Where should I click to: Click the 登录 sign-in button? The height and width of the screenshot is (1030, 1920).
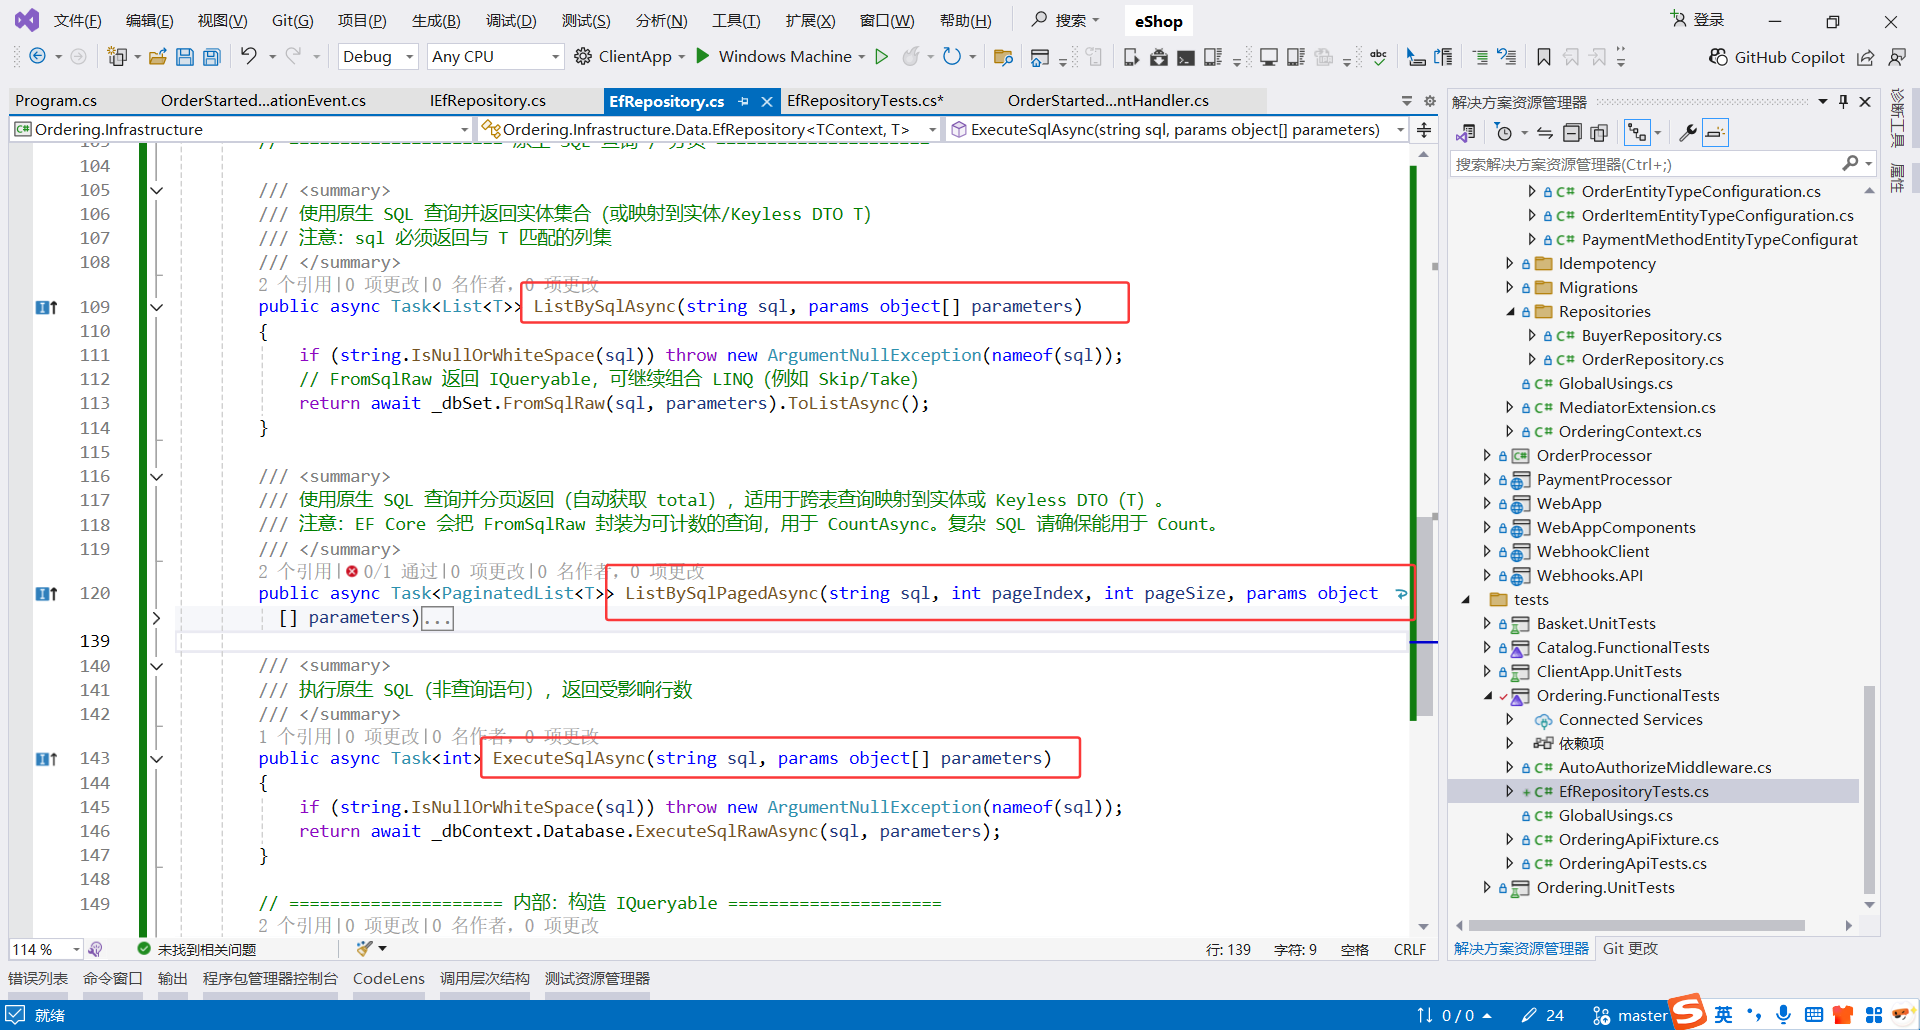(1697, 20)
